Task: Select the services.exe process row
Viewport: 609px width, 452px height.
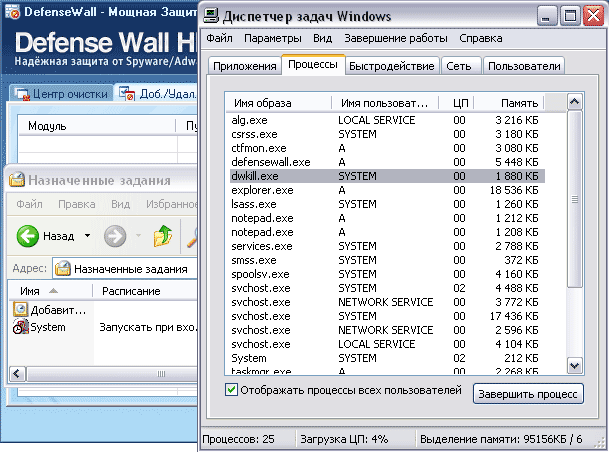Action: click(x=387, y=246)
